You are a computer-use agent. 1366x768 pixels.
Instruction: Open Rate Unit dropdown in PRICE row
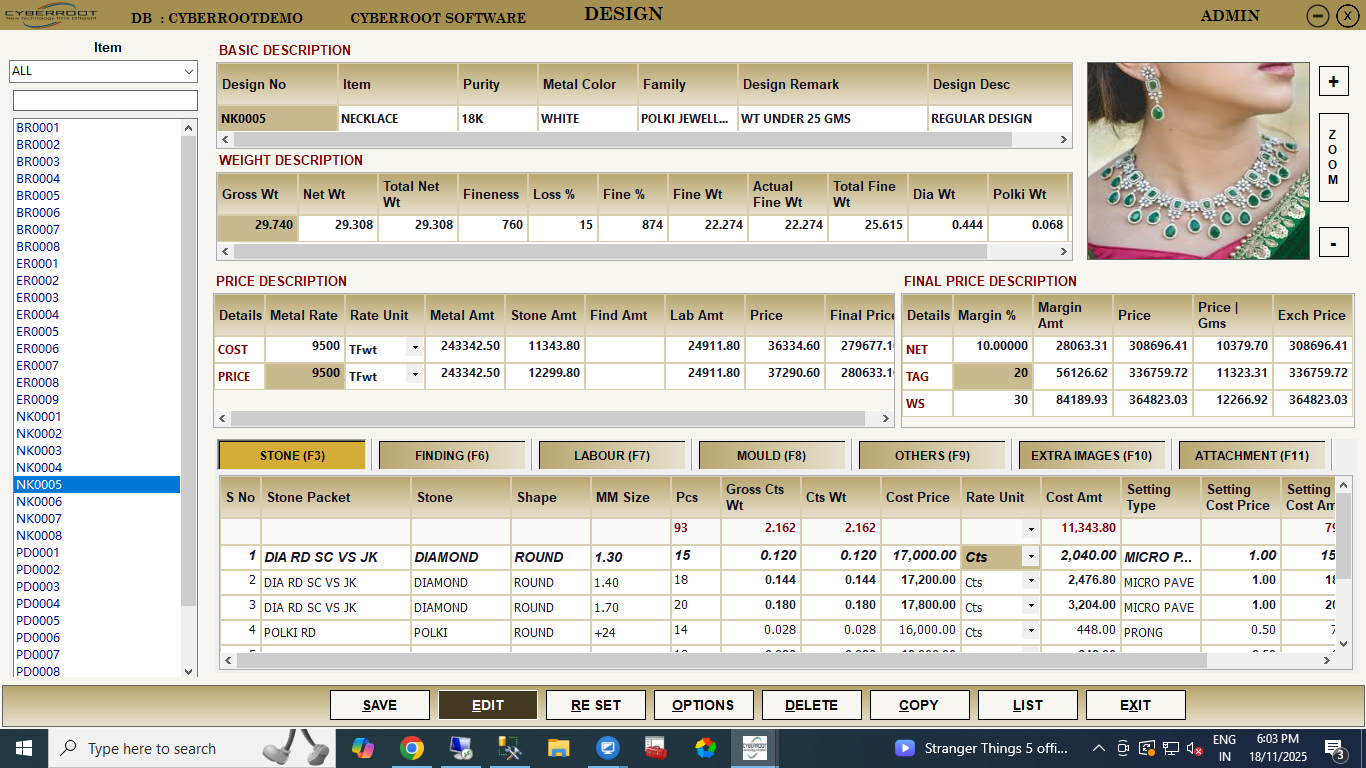[x=414, y=376]
